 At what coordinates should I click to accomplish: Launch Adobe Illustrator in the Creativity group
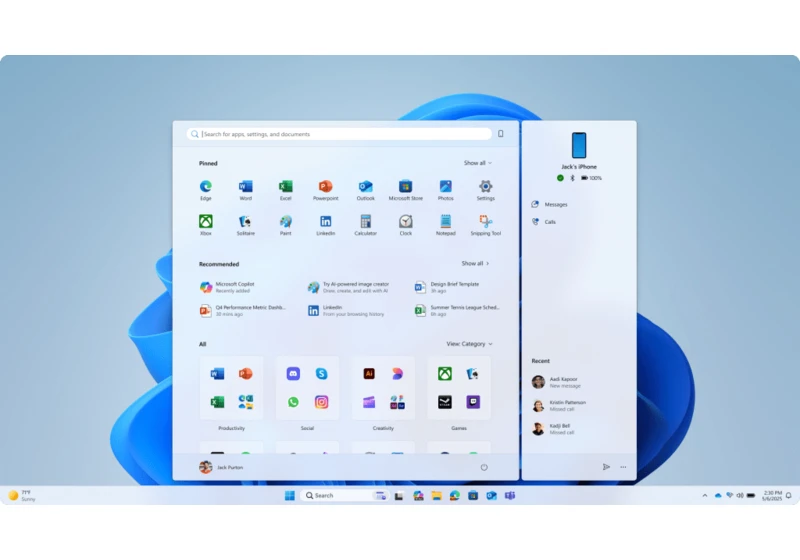pyautogui.click(x=369, y=374)
